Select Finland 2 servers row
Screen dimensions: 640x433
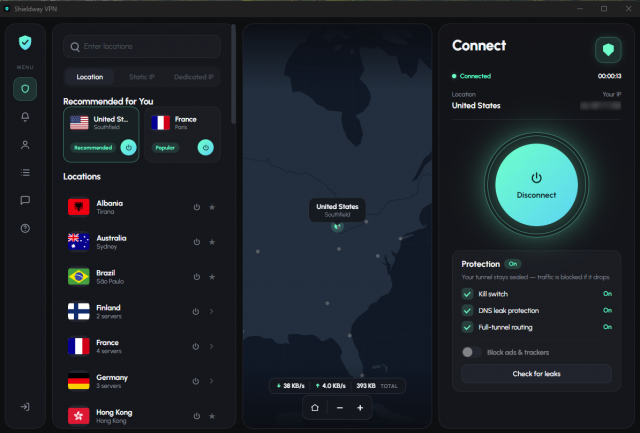click(x=142, y=312)
